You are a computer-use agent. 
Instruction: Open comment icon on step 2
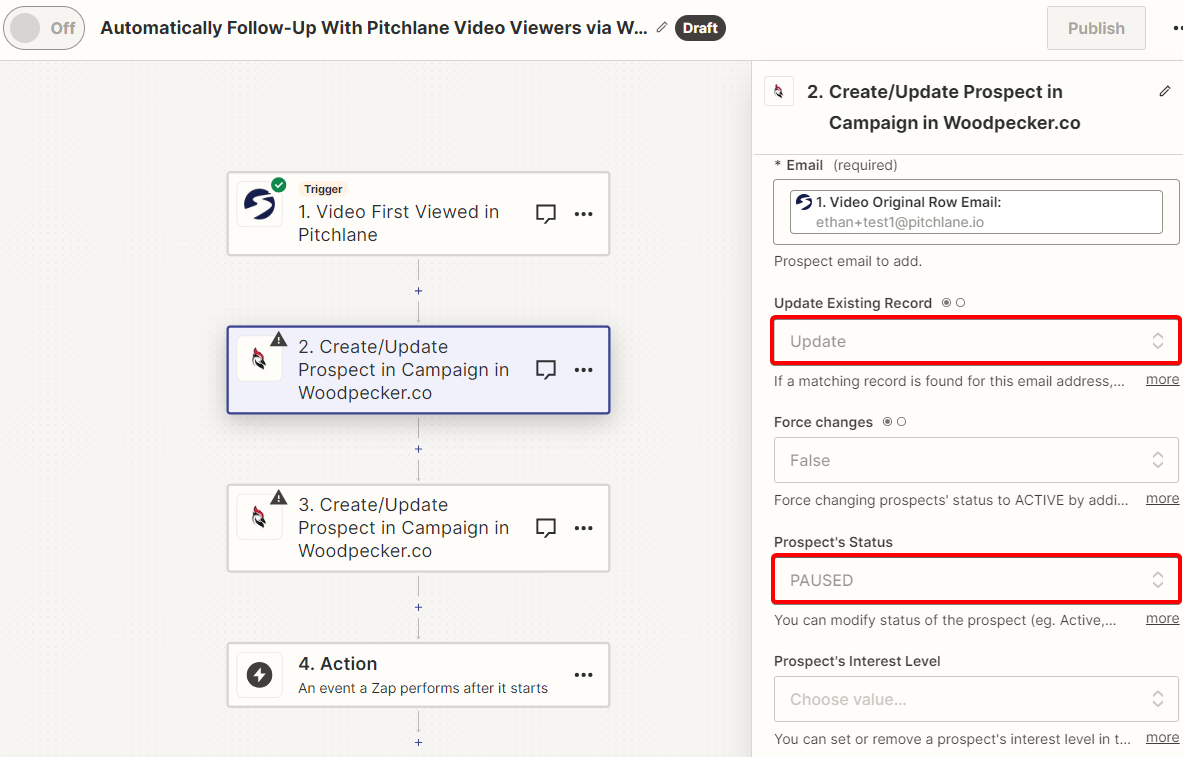click(545, 370)
